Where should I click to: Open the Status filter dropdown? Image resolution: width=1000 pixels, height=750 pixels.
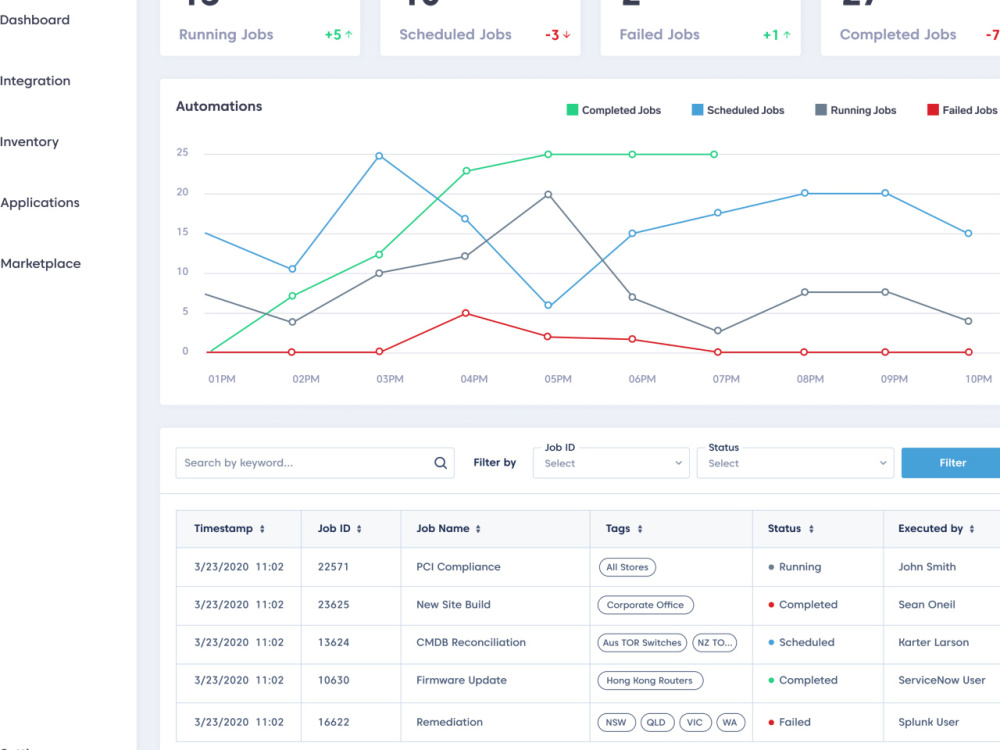pos(795,463)
